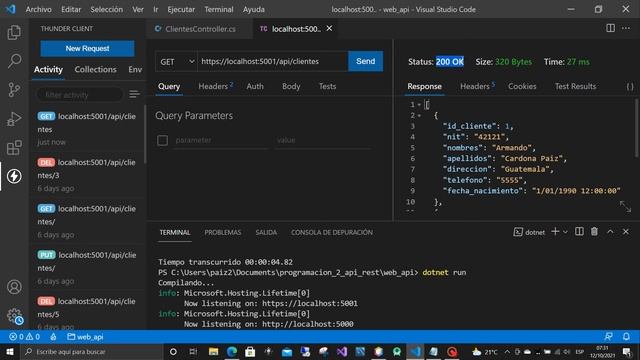Open the Search view in activity bar
The height and width of the screenshot is (360, 640).
[14, 61]
